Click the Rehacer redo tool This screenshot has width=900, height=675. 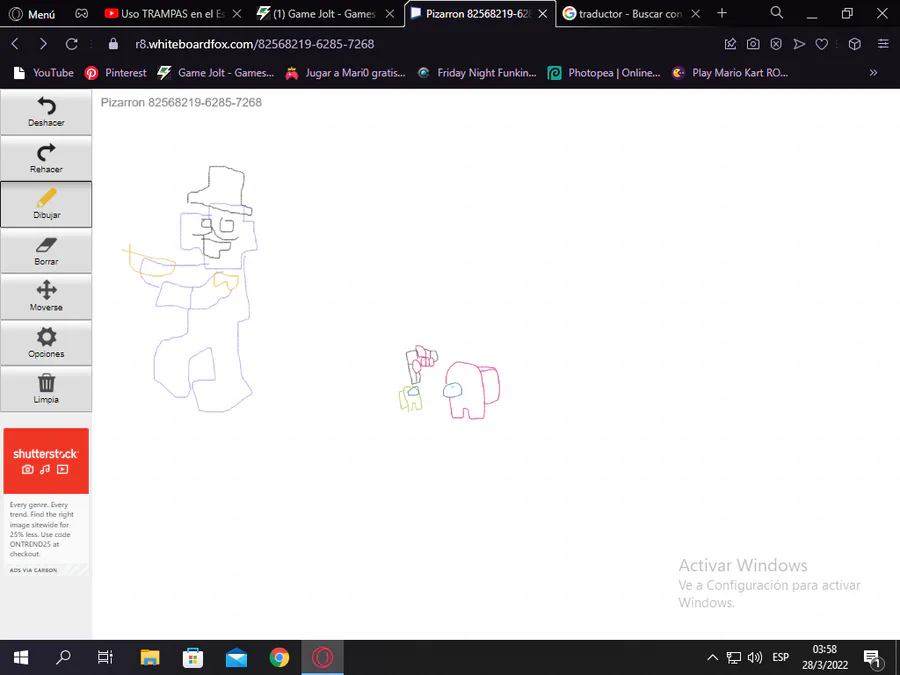(46, 158)
